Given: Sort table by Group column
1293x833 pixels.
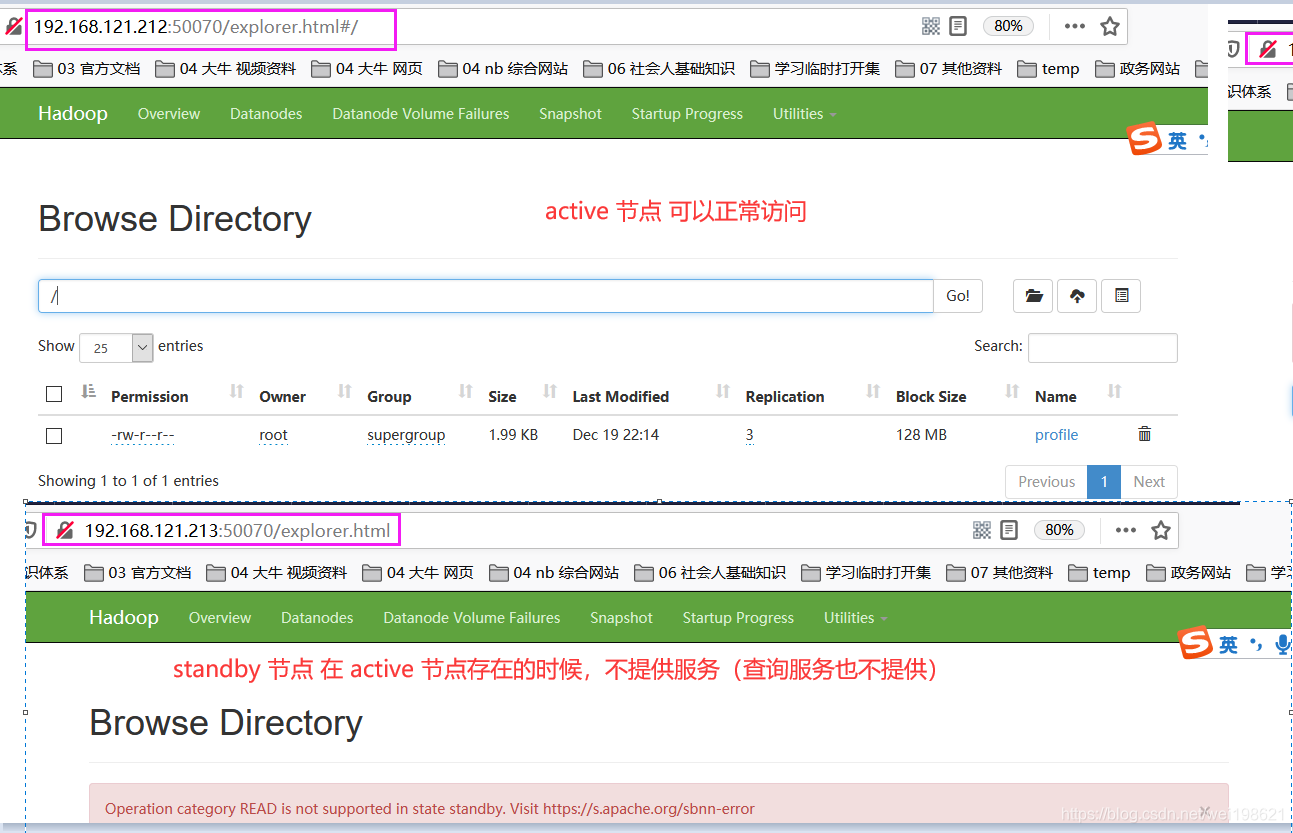Looking at the screenshot, I should [389, 397].
